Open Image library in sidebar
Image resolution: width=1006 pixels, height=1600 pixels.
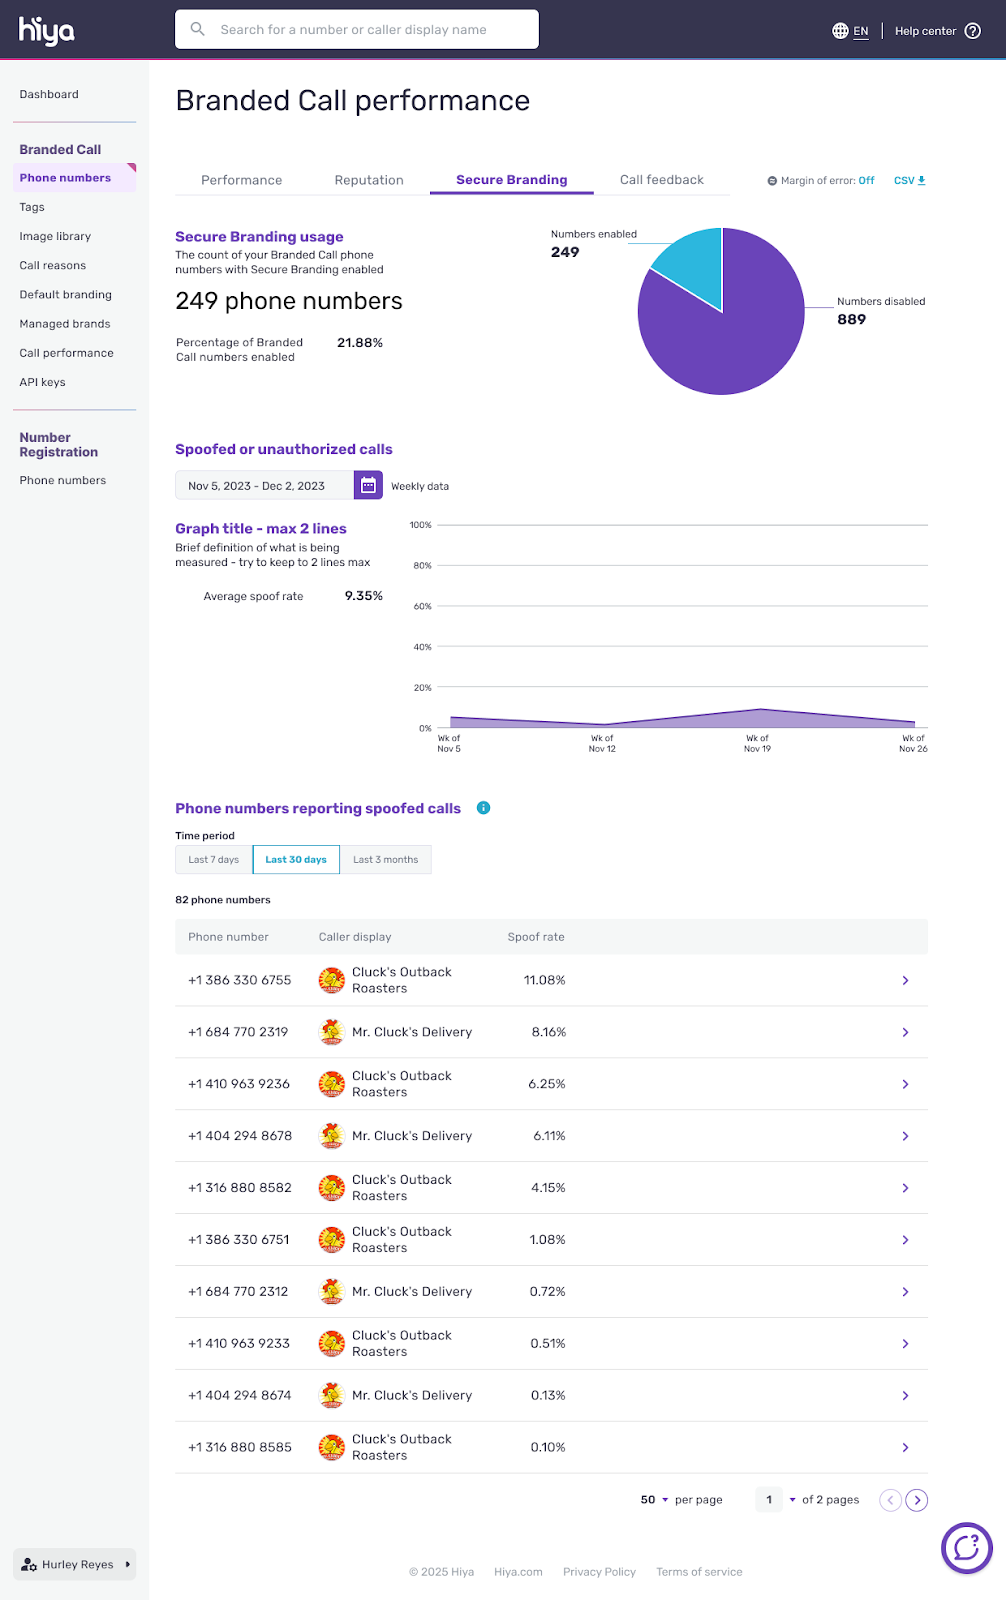pyautogui.click(x=55, y=237)
